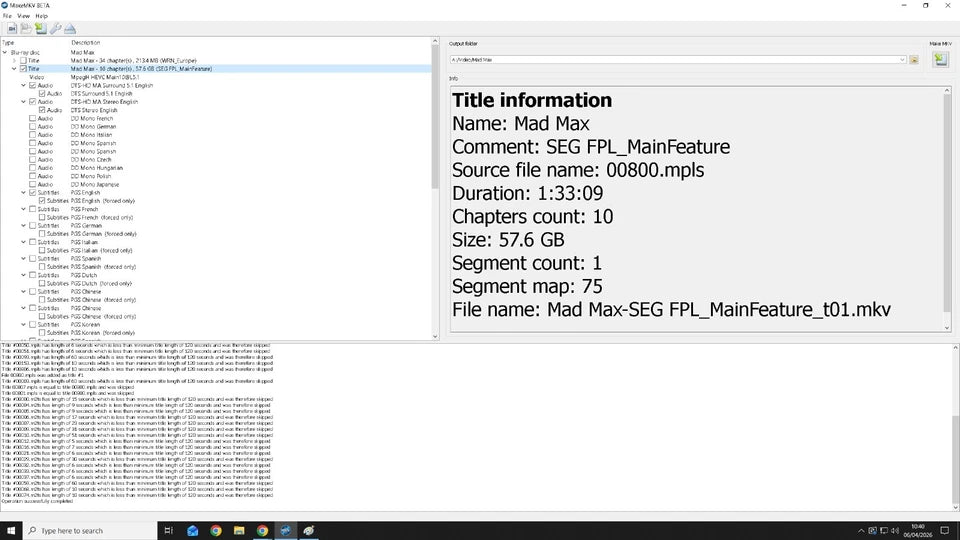Check PGS German forced only subtitles
This screenshot has height=540, width=960.
click(42, 234)
